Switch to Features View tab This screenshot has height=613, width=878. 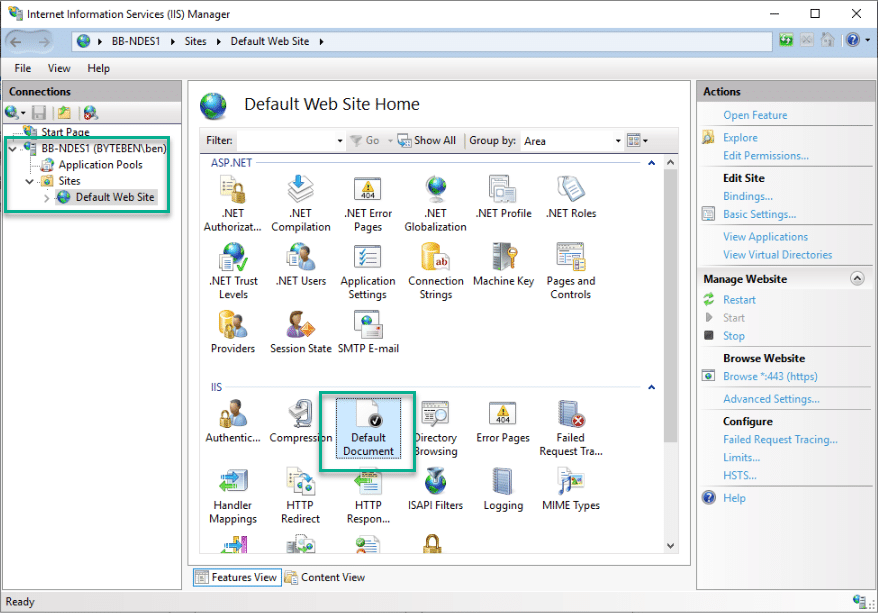pos(237,577)
